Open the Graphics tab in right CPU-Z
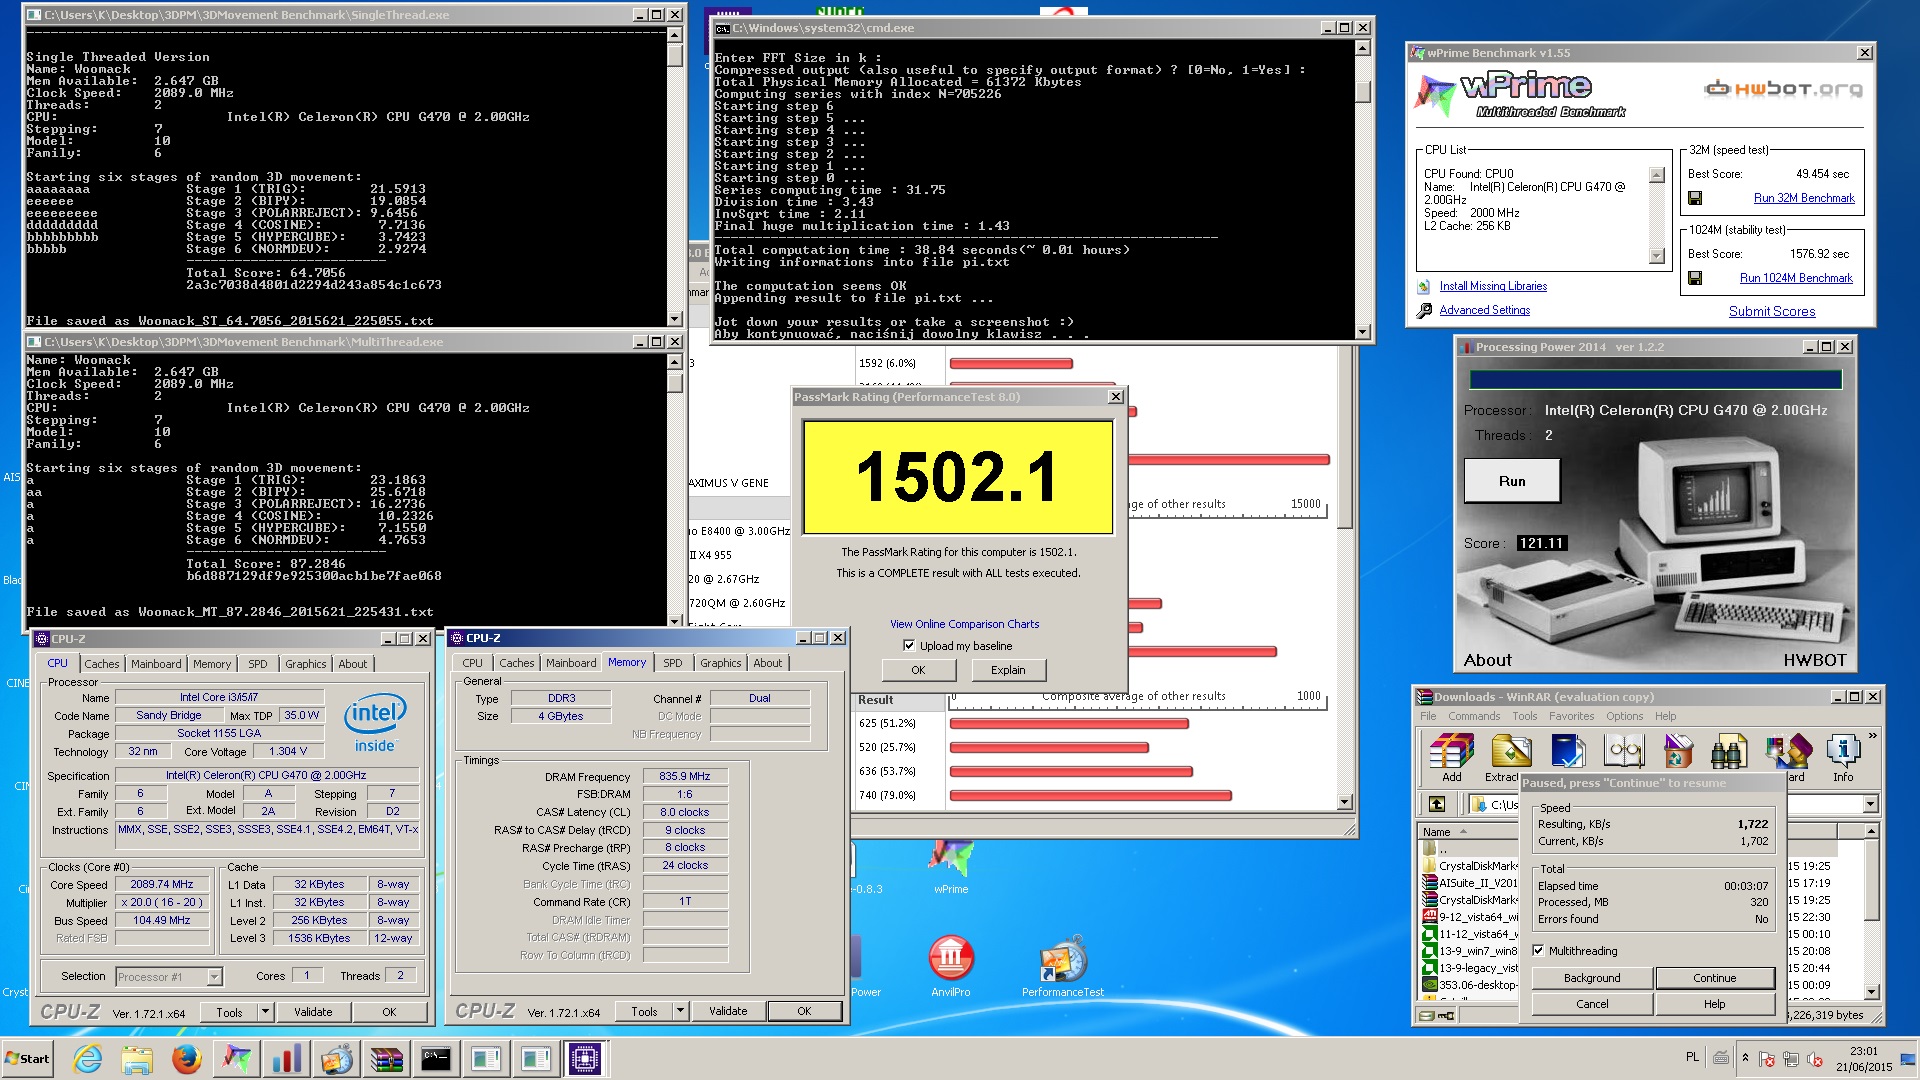 click(720, 663)
